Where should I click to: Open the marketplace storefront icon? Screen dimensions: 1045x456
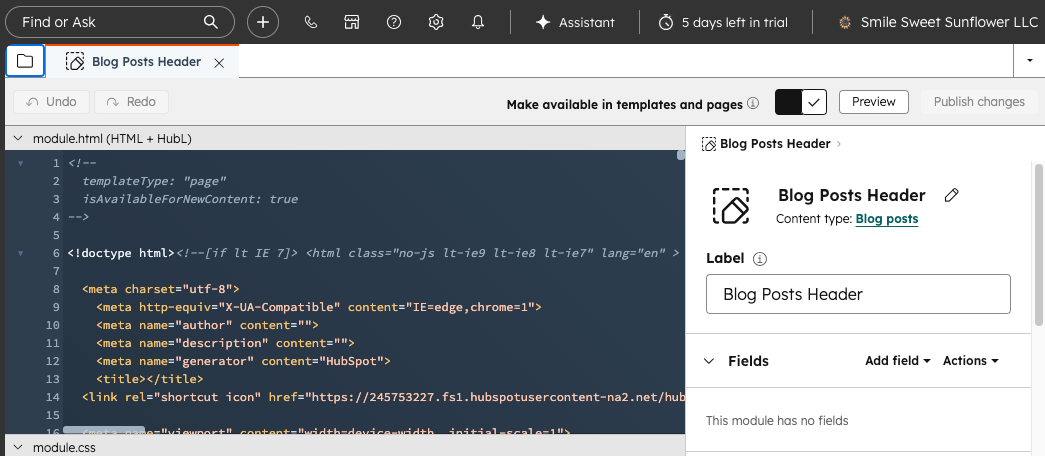(352, 22)
